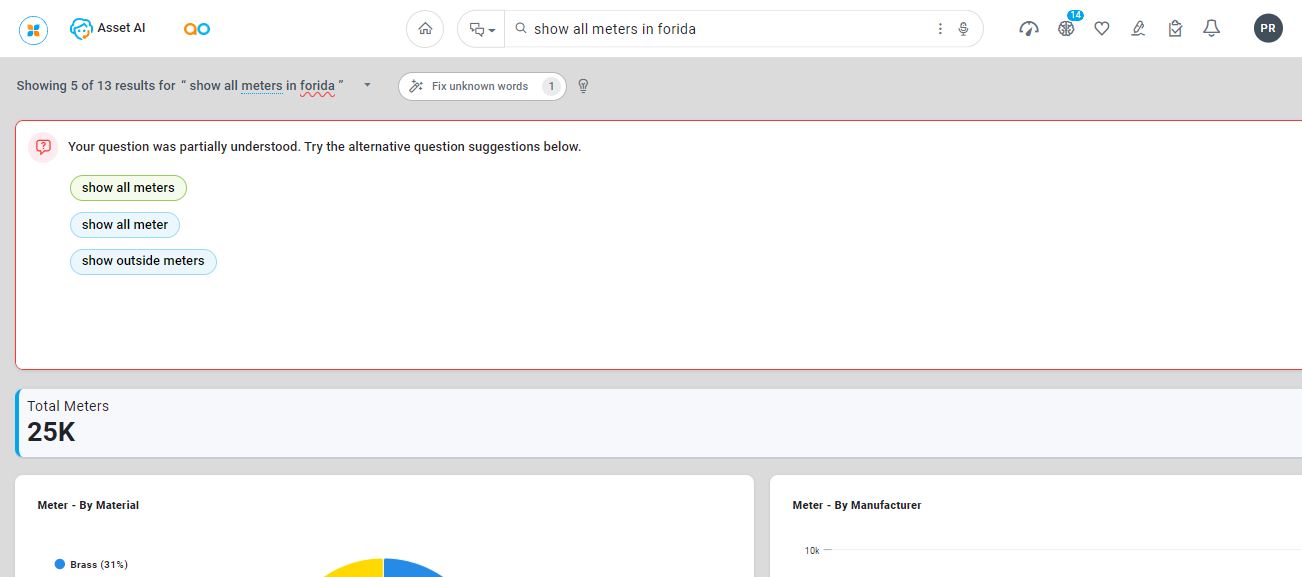Click the Fix unknown words button
The width and height of the screenshot is (1302, 577).
click(x=481, y=86)
